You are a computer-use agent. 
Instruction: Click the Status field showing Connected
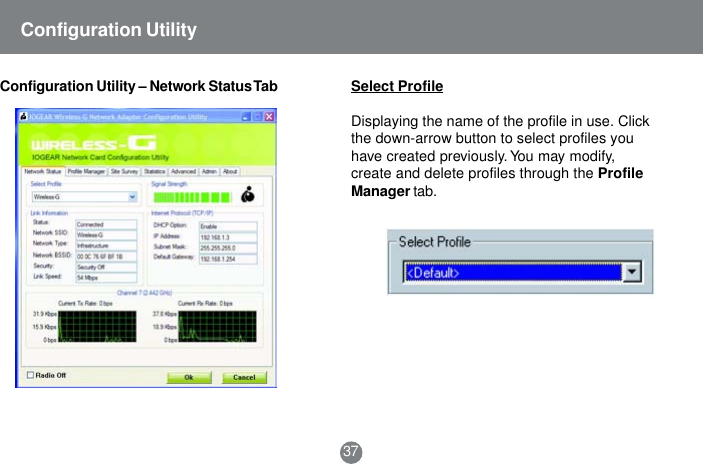tap(106, 224)
